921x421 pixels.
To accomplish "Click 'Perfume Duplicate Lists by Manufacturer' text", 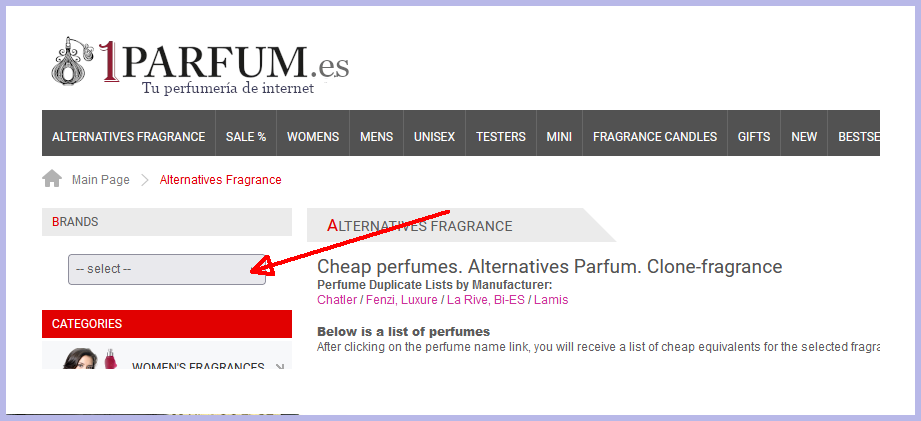I will pos(435,285).
